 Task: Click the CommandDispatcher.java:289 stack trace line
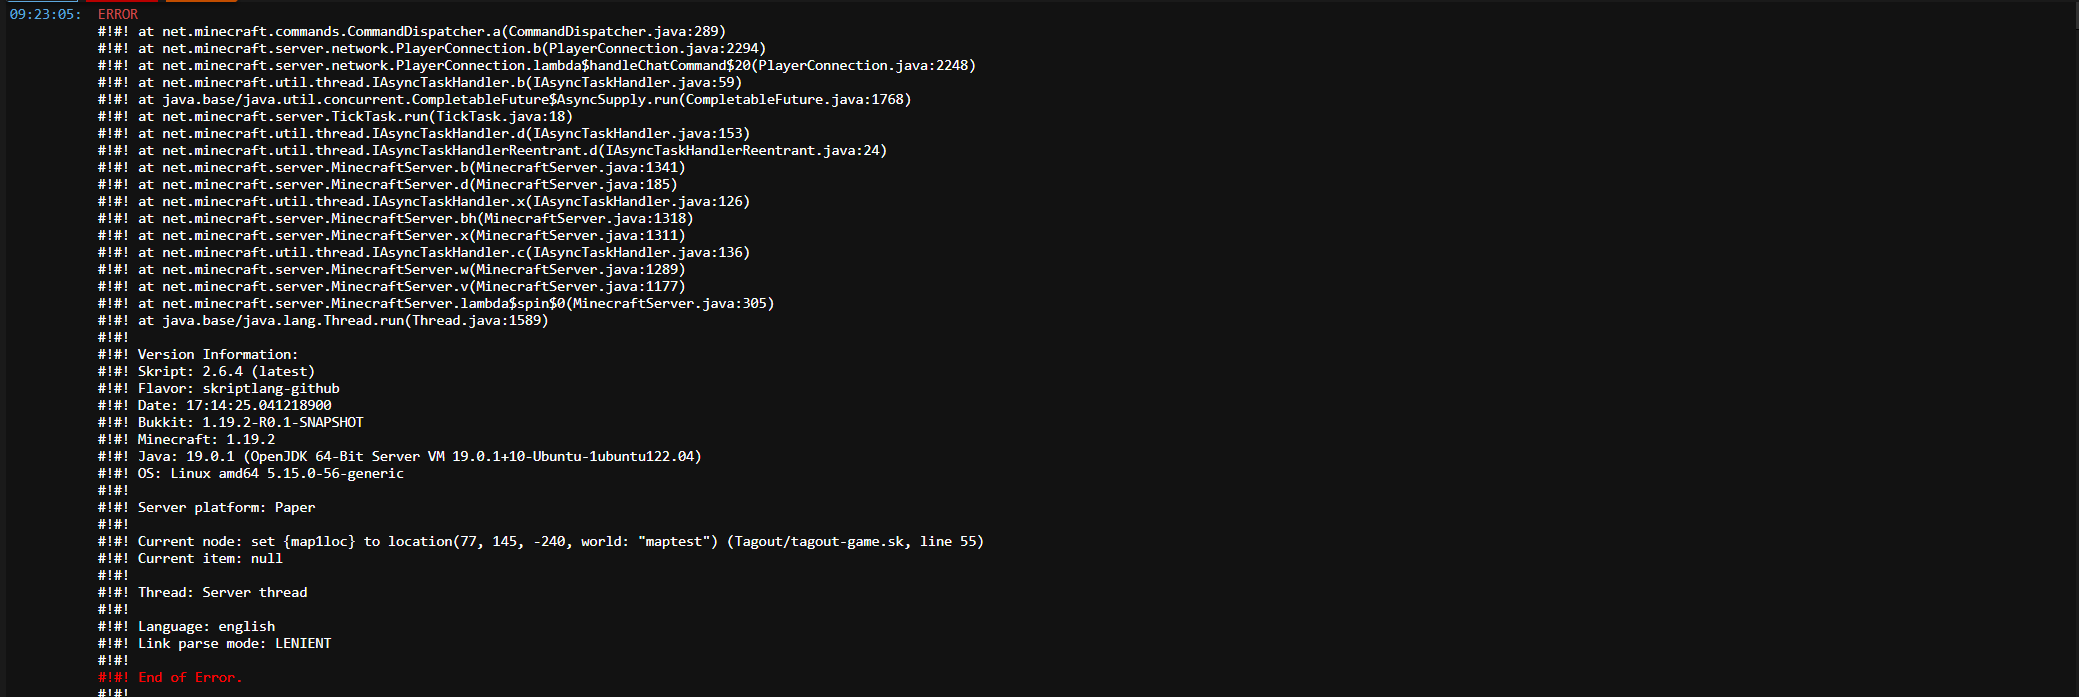pyautogui.click(x=412, y=31)
